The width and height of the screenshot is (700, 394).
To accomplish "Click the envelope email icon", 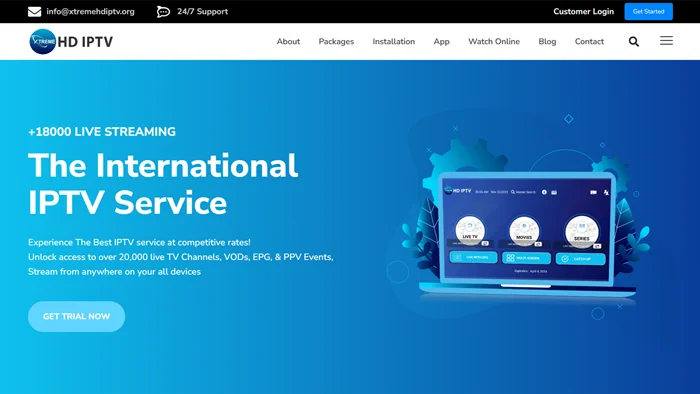I will click(34, 12).
